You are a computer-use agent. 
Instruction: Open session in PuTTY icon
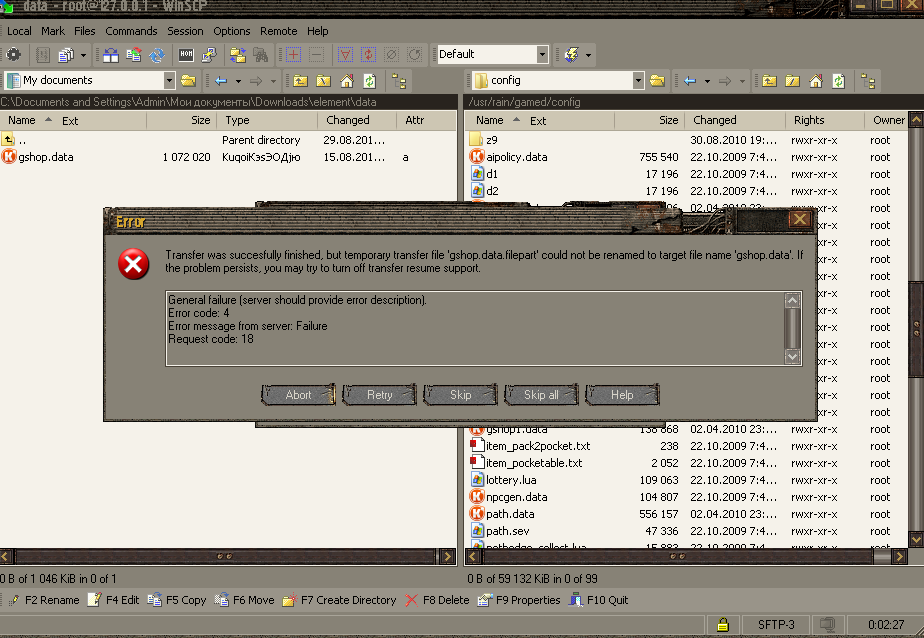209,55
